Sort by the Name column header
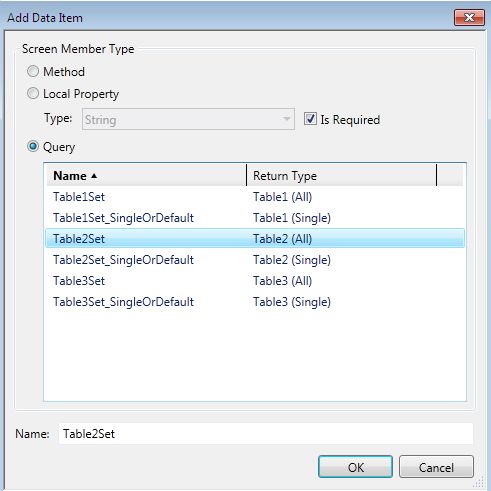This screenshot has height=491, width=491. click(146, 175)
